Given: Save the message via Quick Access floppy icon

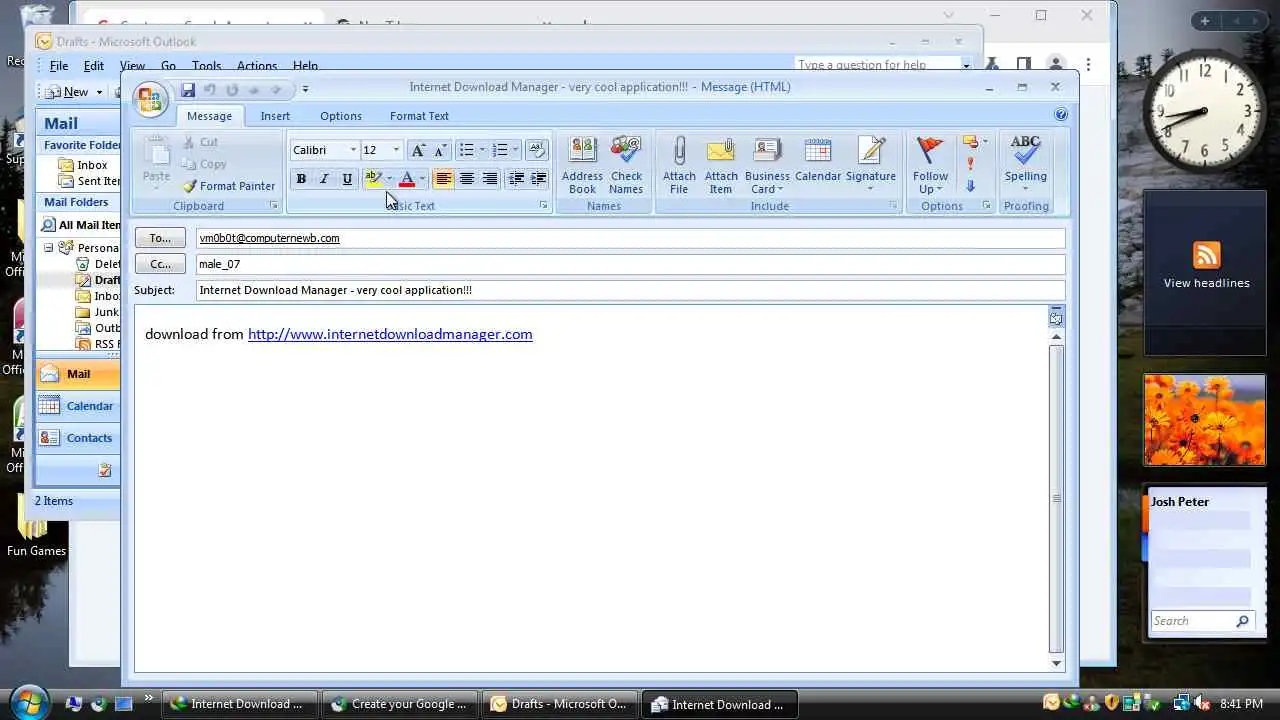Looking at the screenshot, I should click(188, 90).
